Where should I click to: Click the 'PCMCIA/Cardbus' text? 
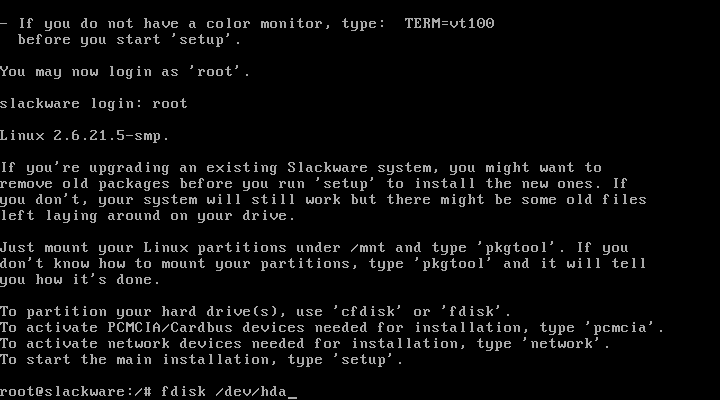coord(170,327)
